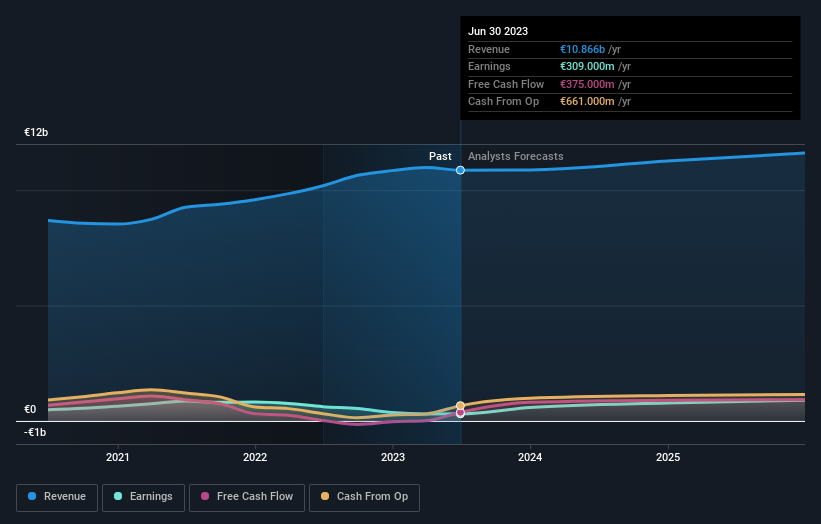821x524 pixels.
Task: Click the Jun 30 2023 tooltip date
Action: (x=498, y=31)
